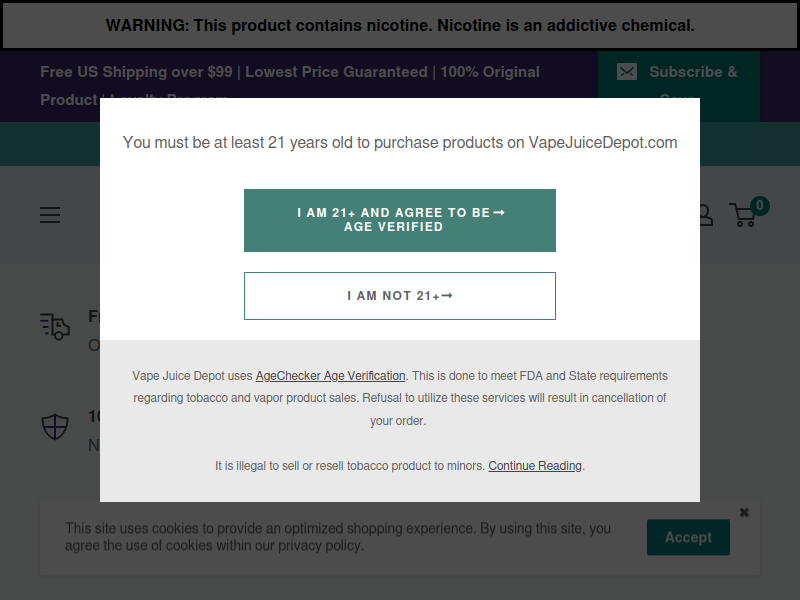Click the cart item count badge
The height and width of the screenshot is (600, 800).
coord(760,206)
